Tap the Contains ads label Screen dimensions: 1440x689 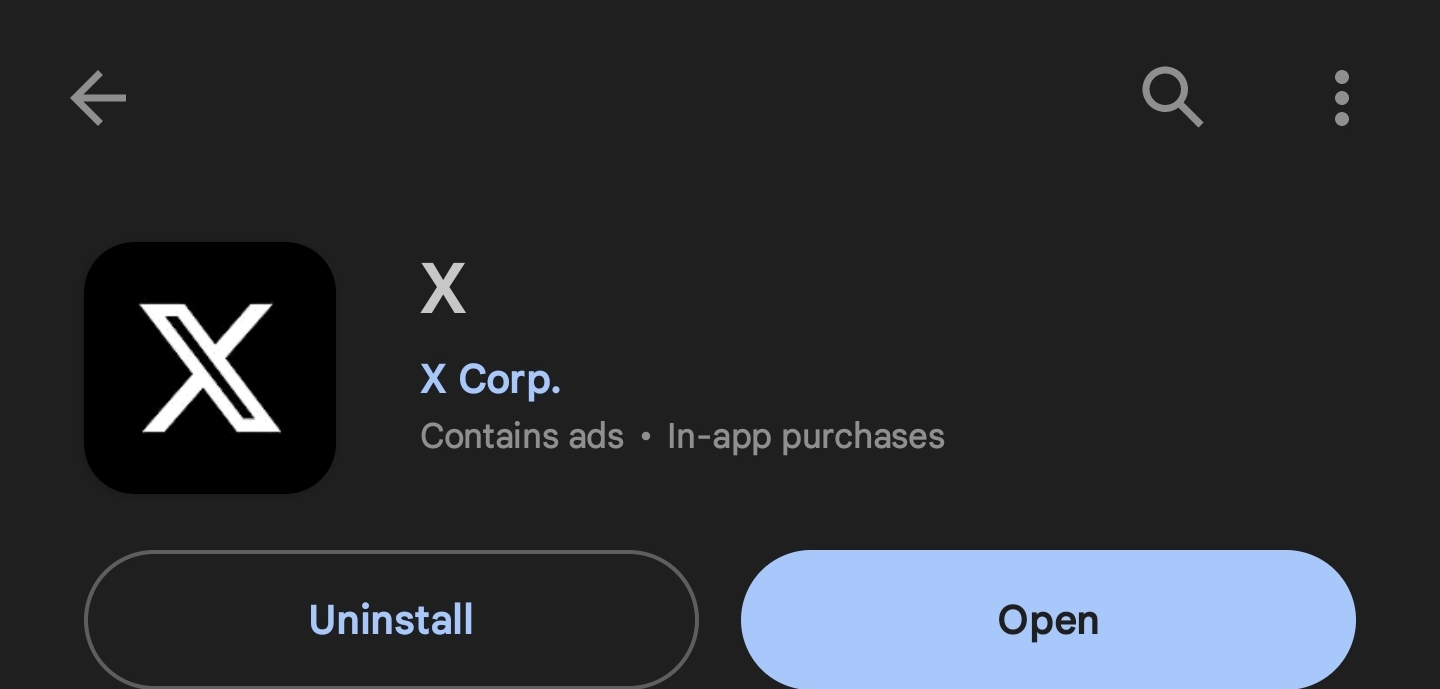coord(522,436)
